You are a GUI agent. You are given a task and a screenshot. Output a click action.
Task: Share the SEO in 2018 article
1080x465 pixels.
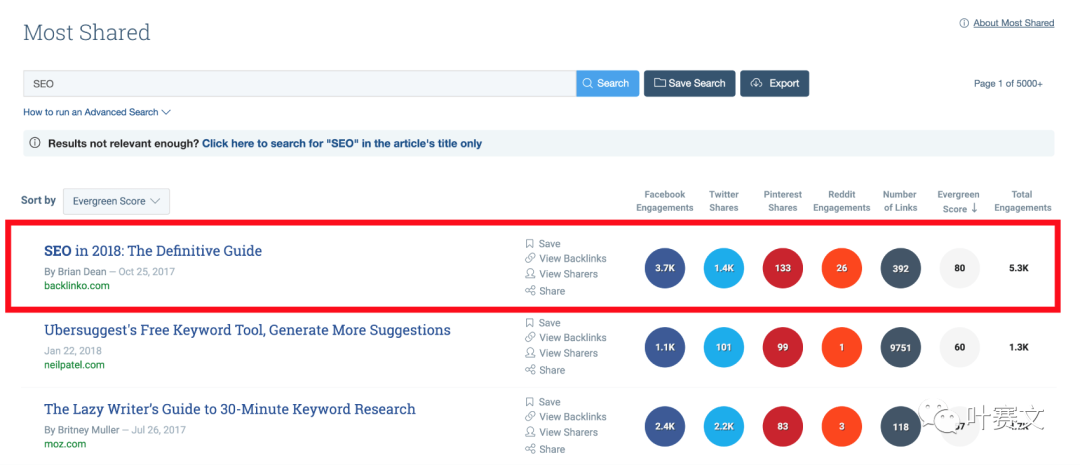coord(545,291)
